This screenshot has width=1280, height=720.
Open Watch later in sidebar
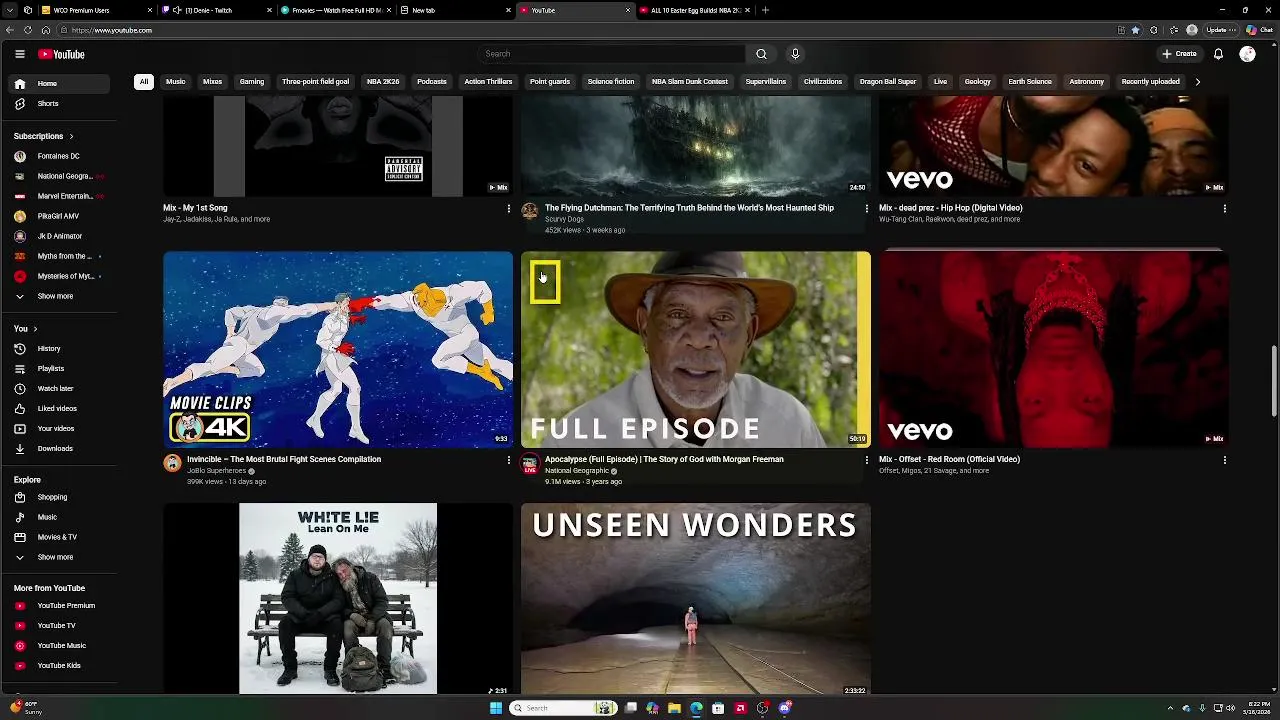coord(60,389)
